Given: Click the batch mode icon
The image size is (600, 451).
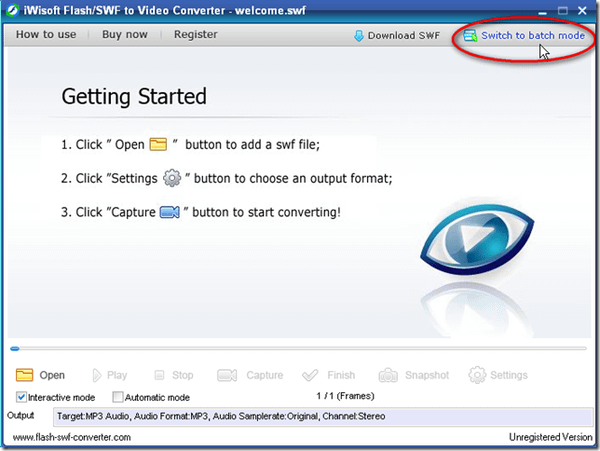Looking at the screenshot, I should click(470, 36).
